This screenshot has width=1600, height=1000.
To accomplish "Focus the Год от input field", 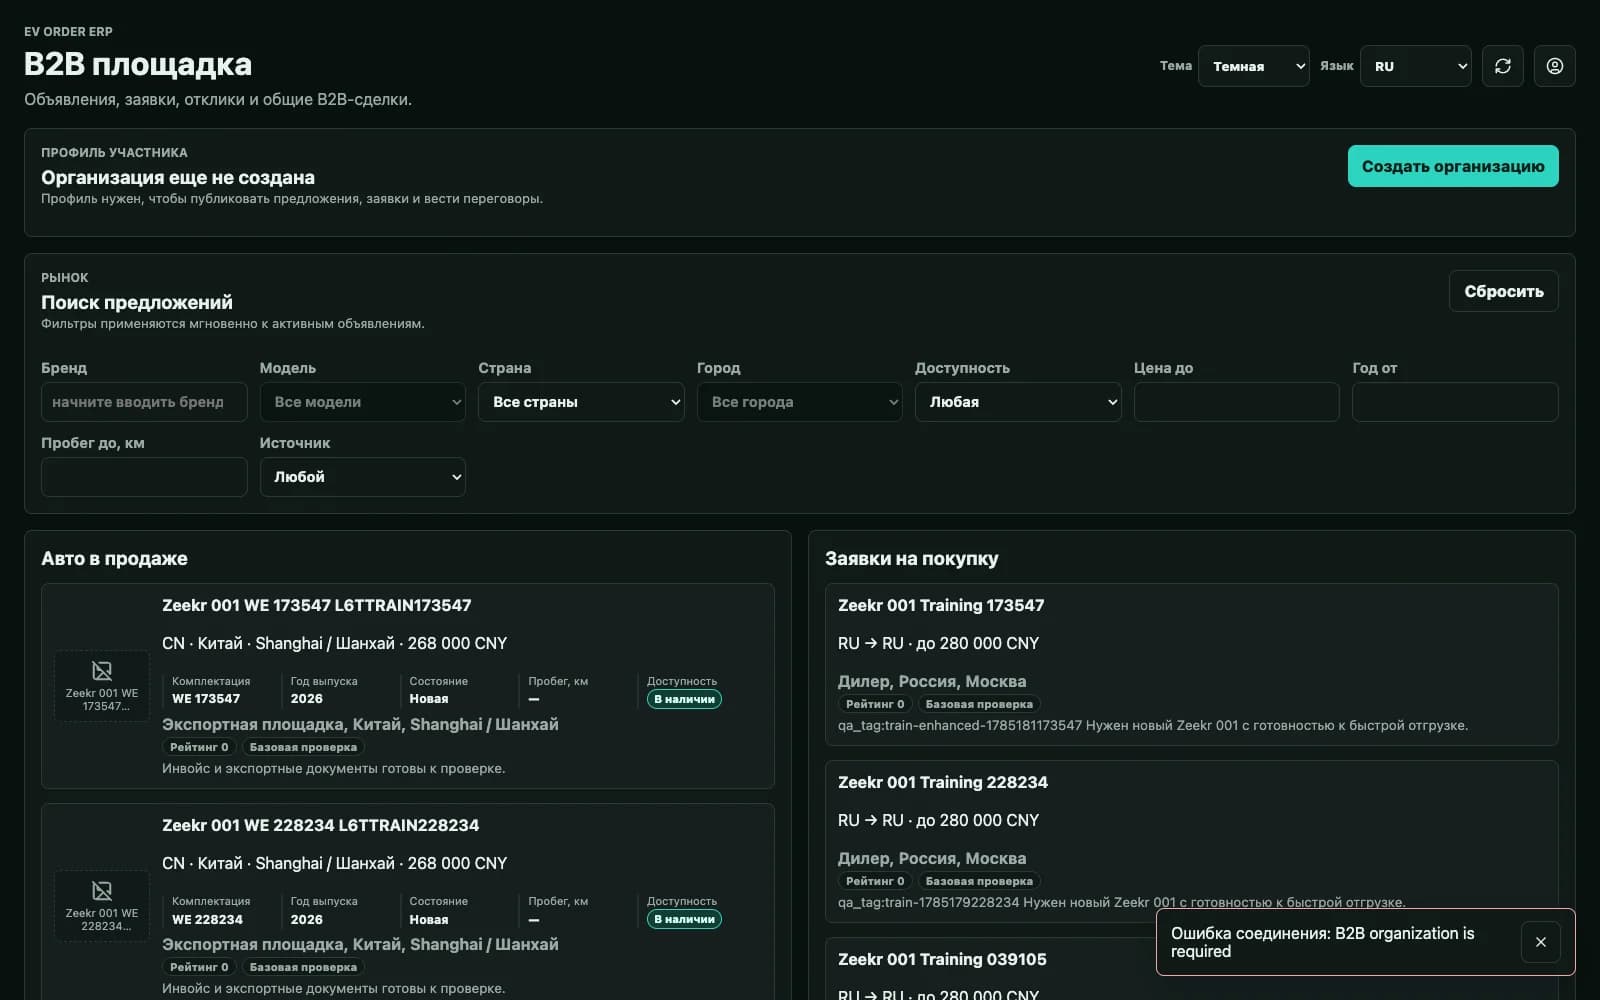I will (1455, 402).
